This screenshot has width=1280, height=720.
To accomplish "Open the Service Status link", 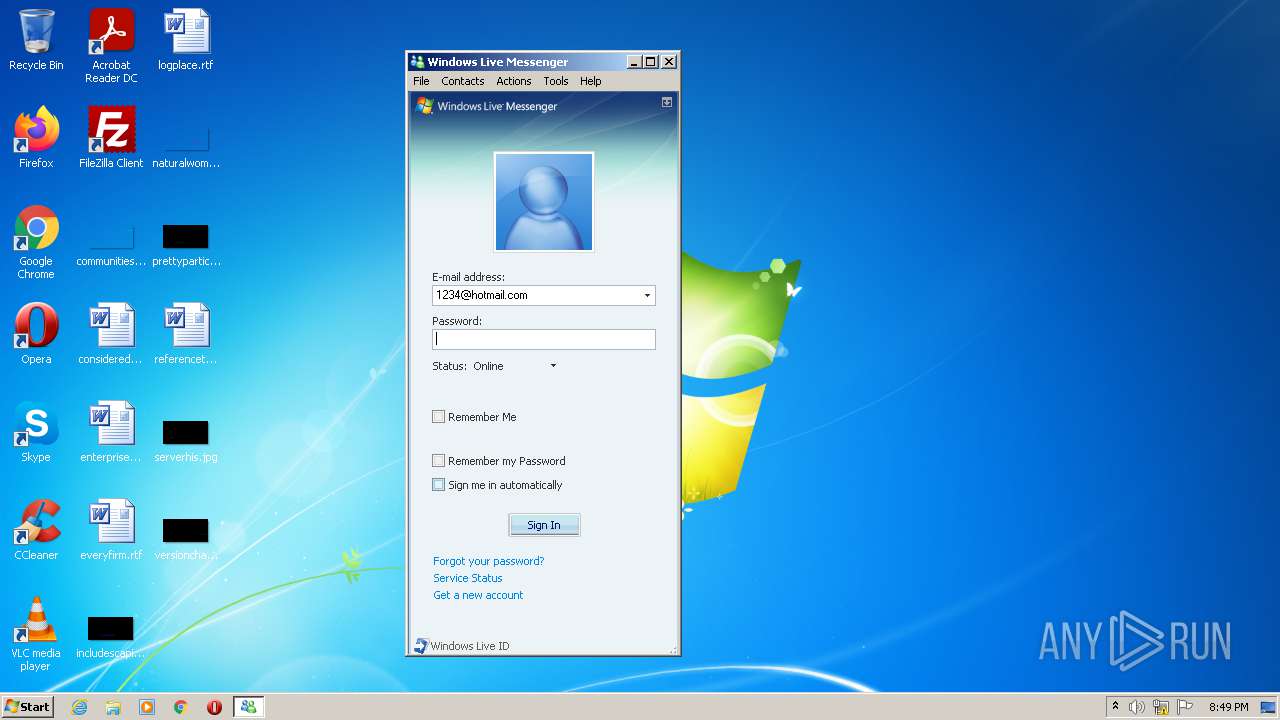I will point(468,578).
